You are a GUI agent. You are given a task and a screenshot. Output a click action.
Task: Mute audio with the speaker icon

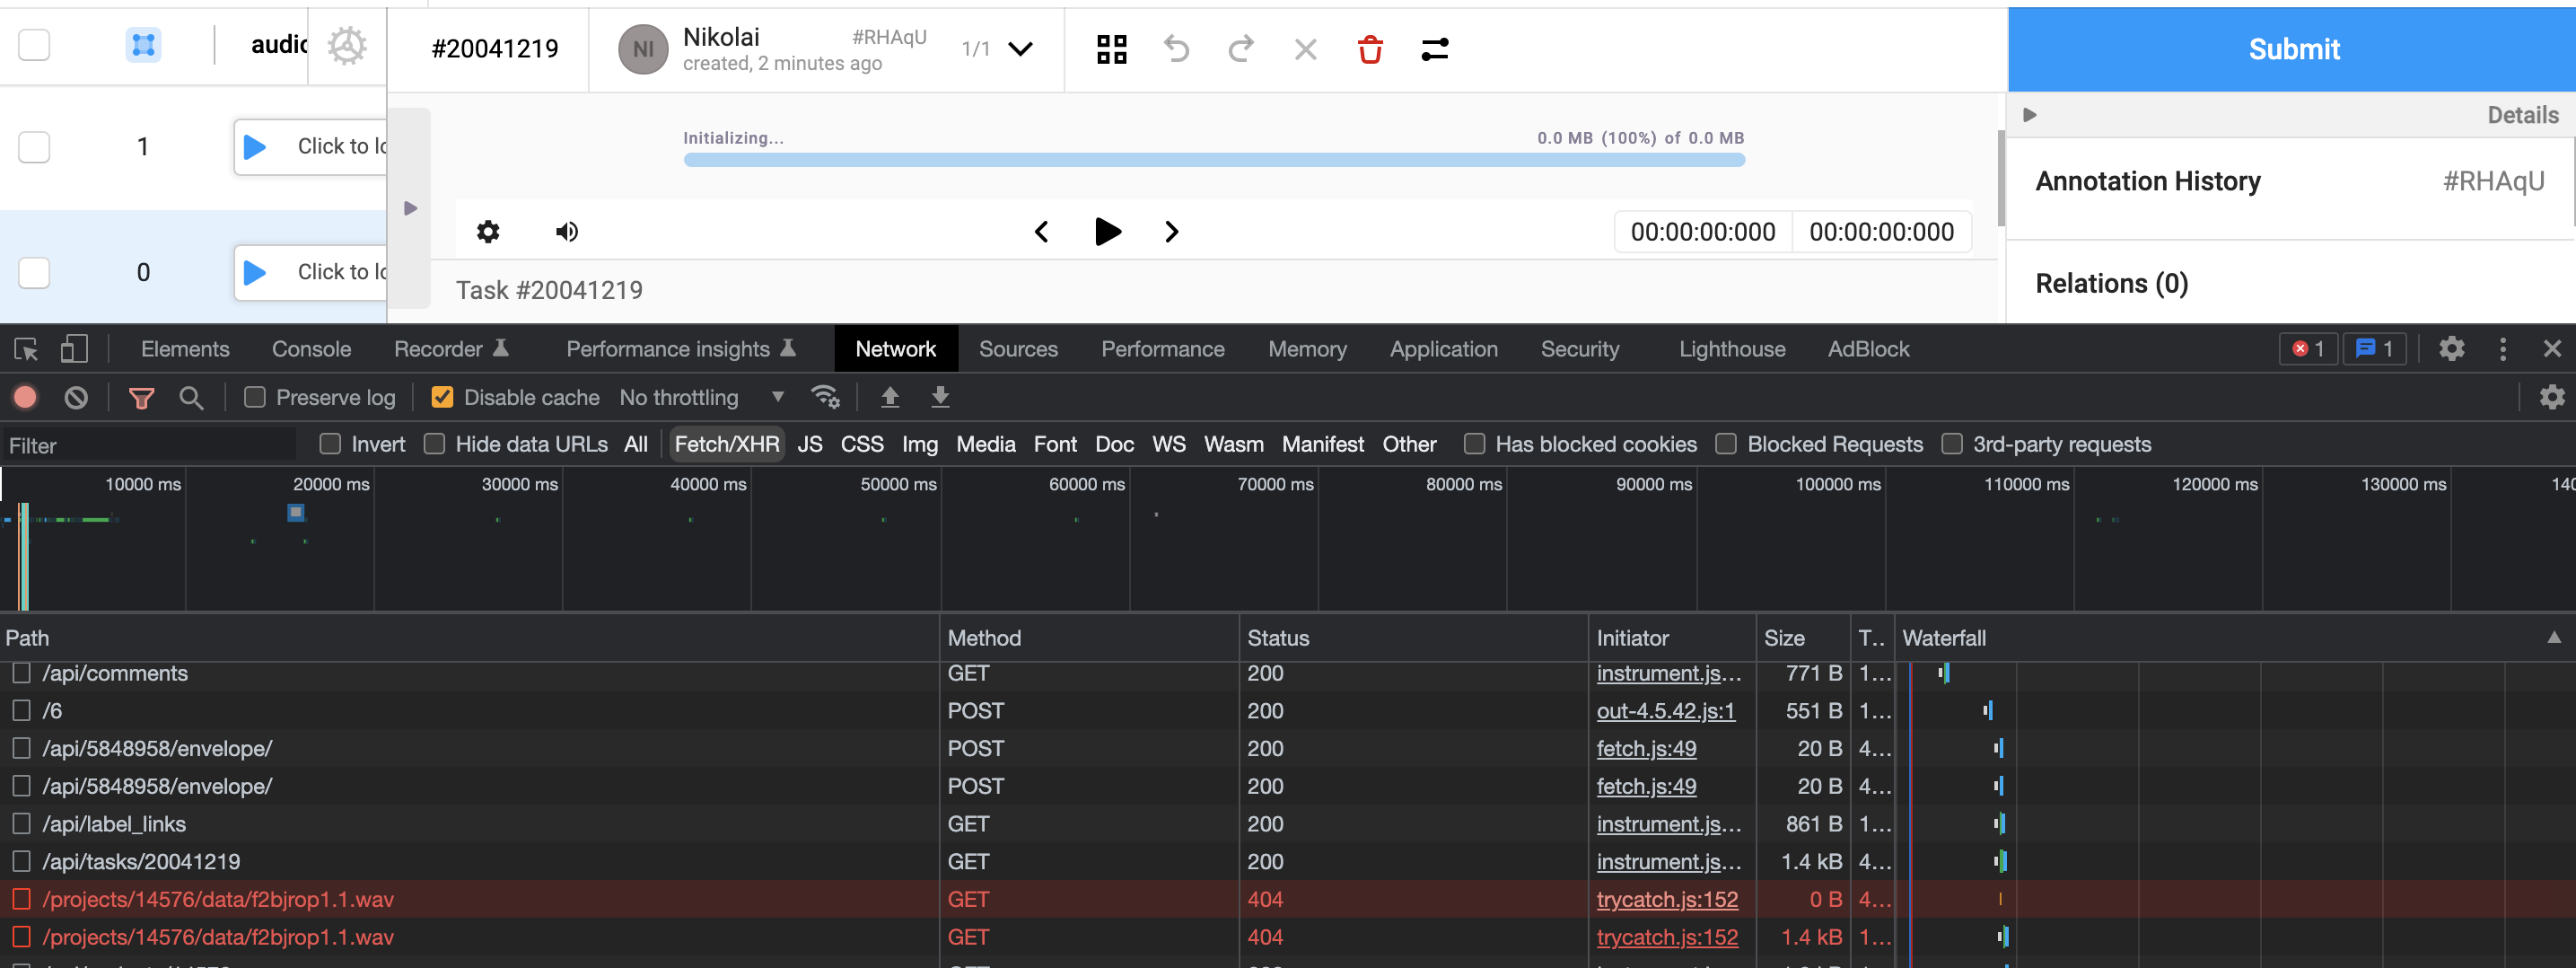(x=566, y=232)
